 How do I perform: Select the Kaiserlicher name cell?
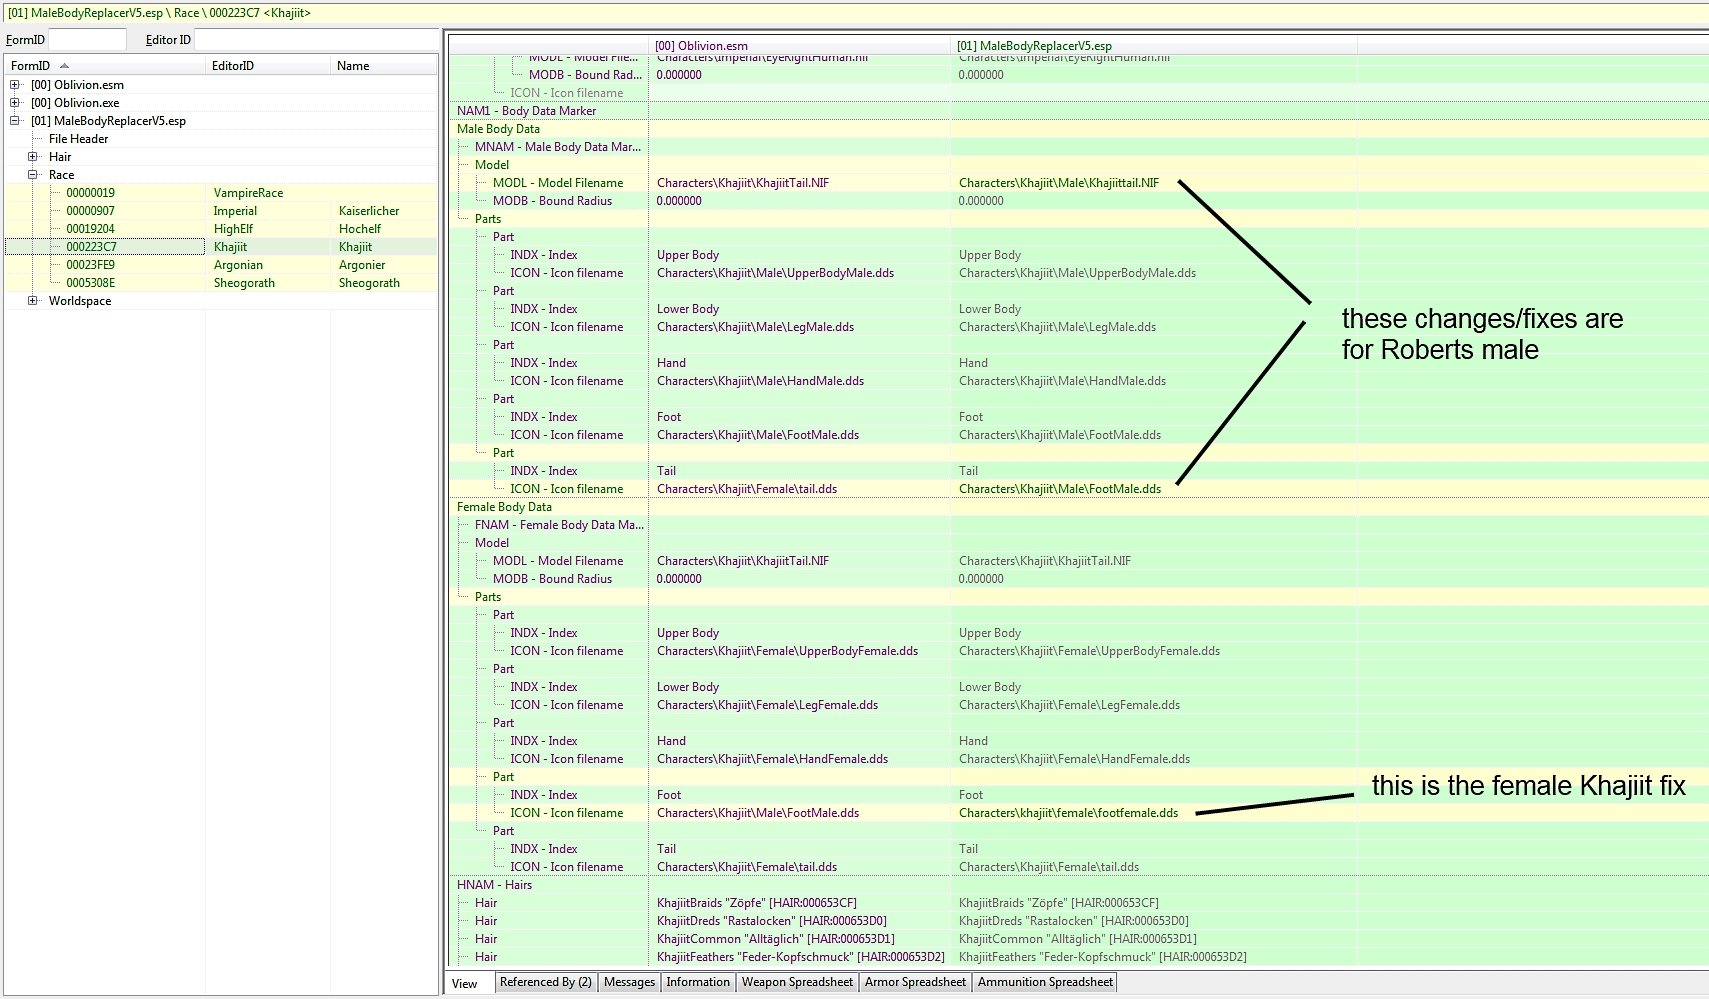tap(368, 211)
